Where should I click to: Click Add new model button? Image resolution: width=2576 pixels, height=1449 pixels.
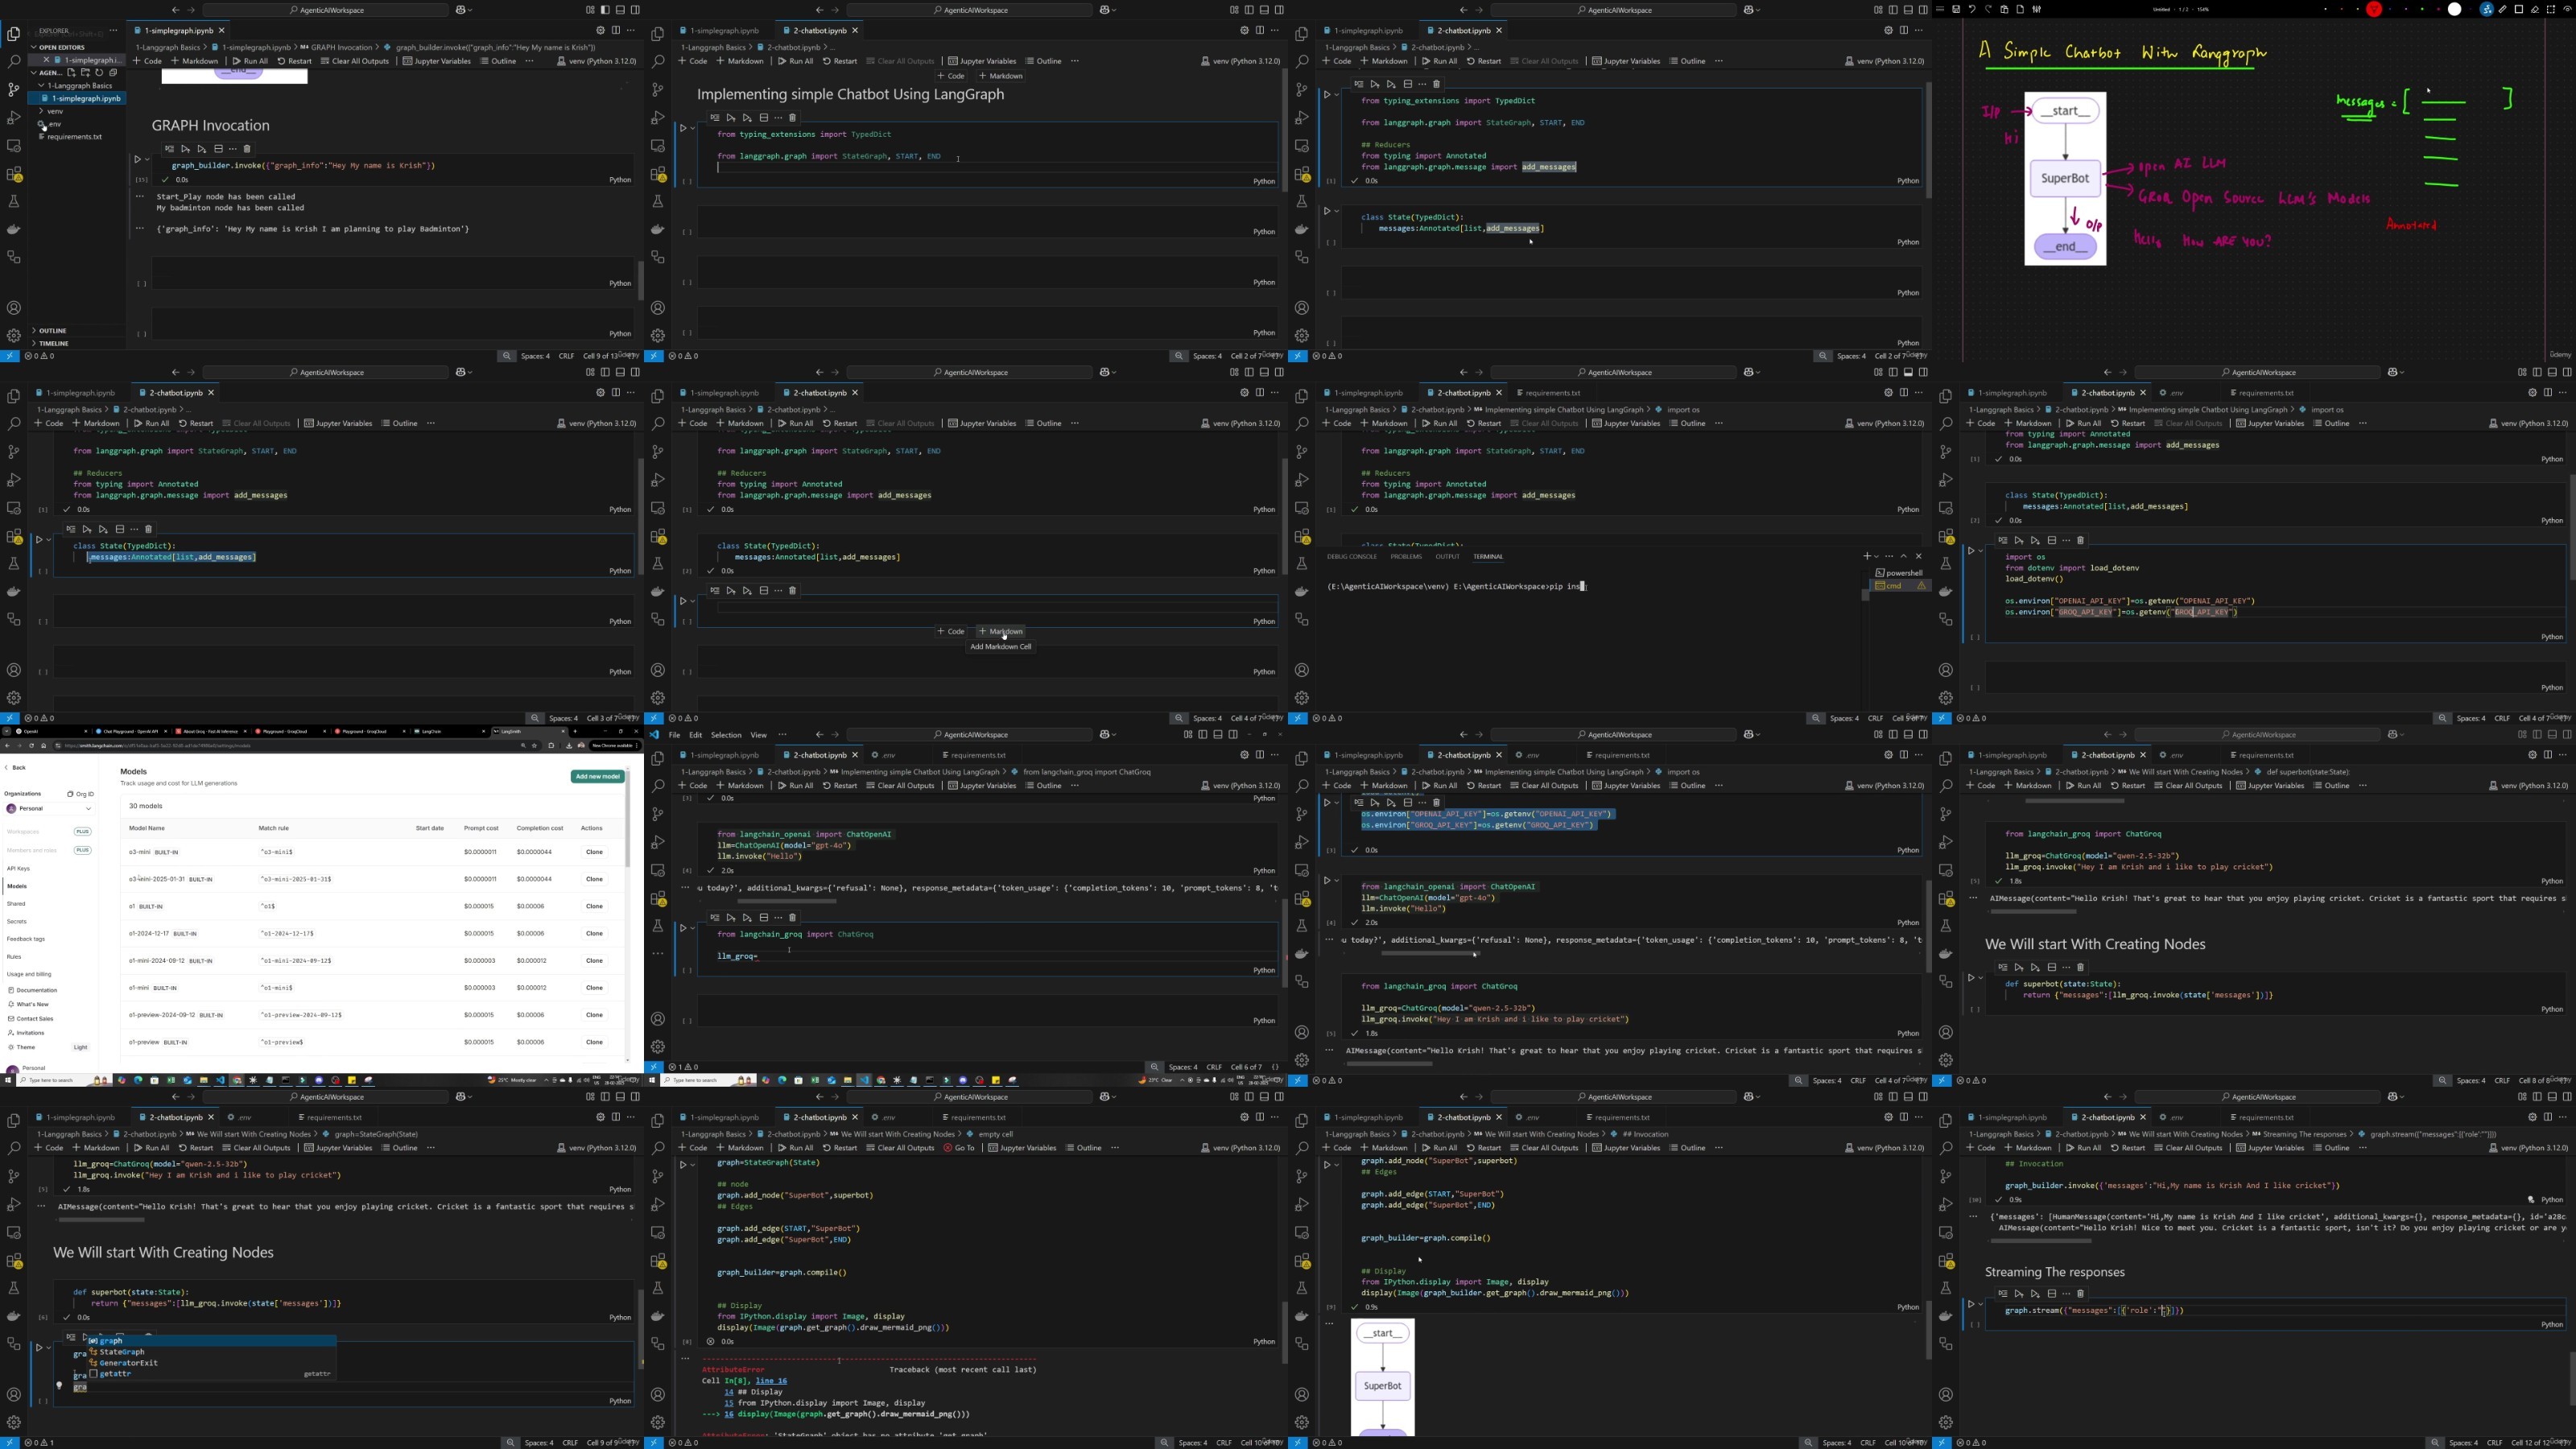coord(597,776)
